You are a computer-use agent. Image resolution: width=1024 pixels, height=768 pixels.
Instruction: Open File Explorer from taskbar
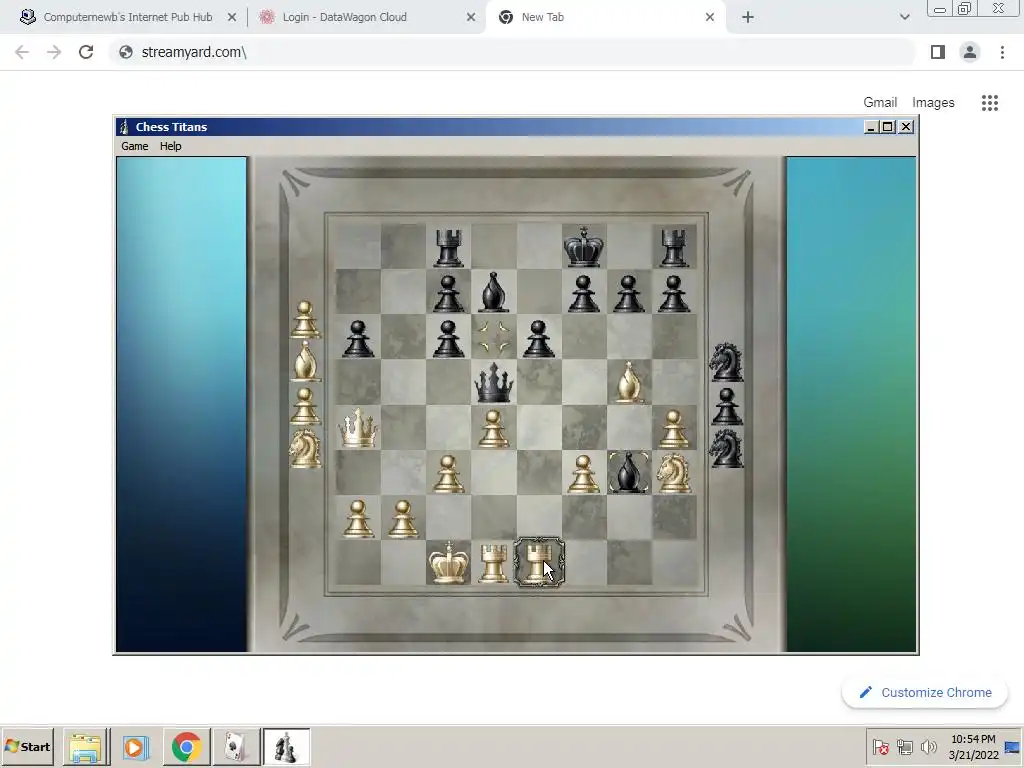pyautogui.click(x=86, y=747)
